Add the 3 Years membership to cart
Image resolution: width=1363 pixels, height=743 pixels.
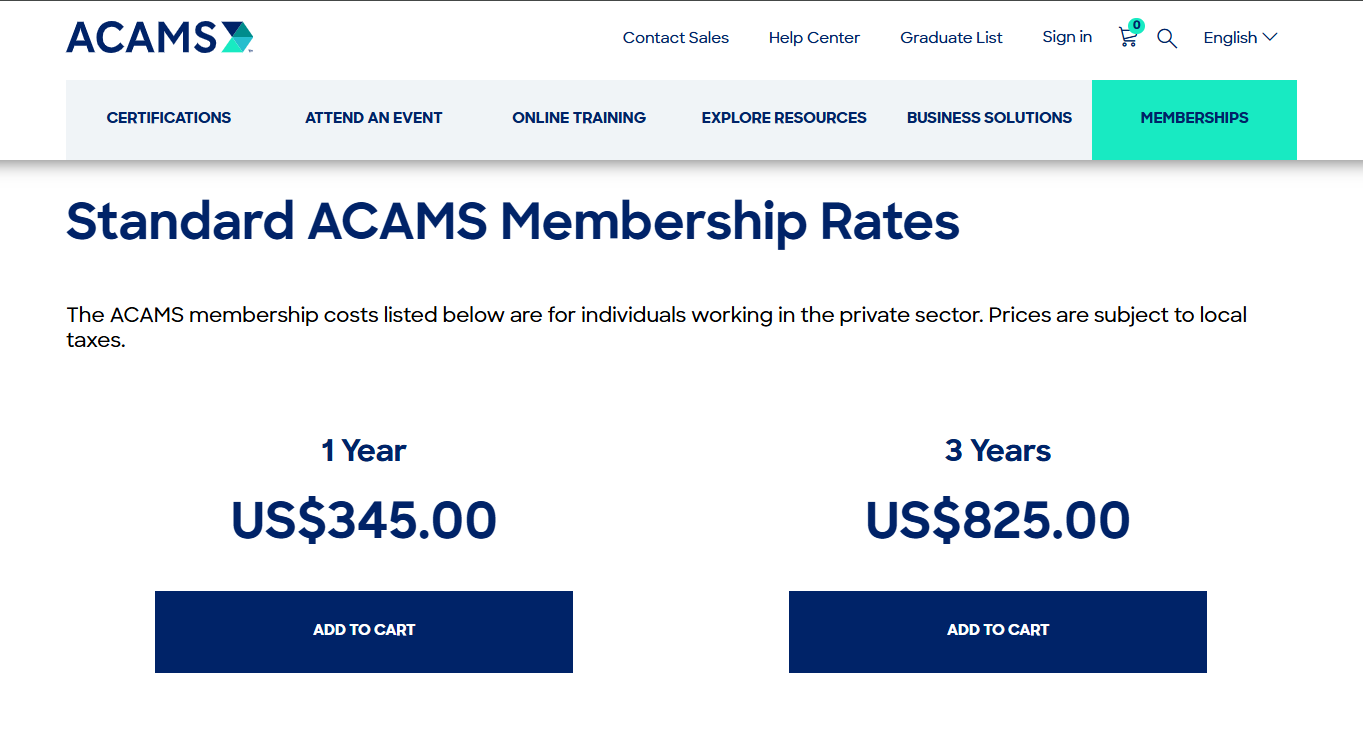pos(998,631)
